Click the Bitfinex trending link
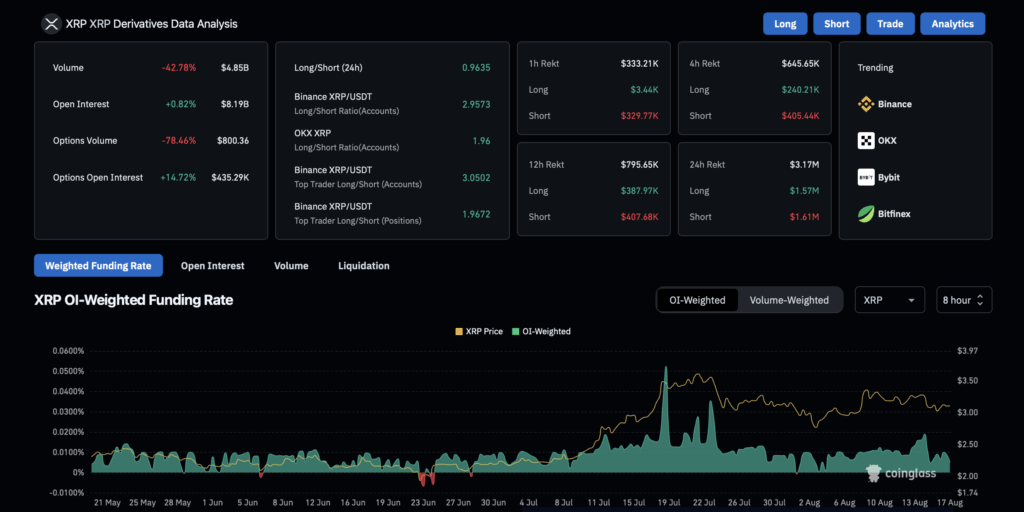 894,214
